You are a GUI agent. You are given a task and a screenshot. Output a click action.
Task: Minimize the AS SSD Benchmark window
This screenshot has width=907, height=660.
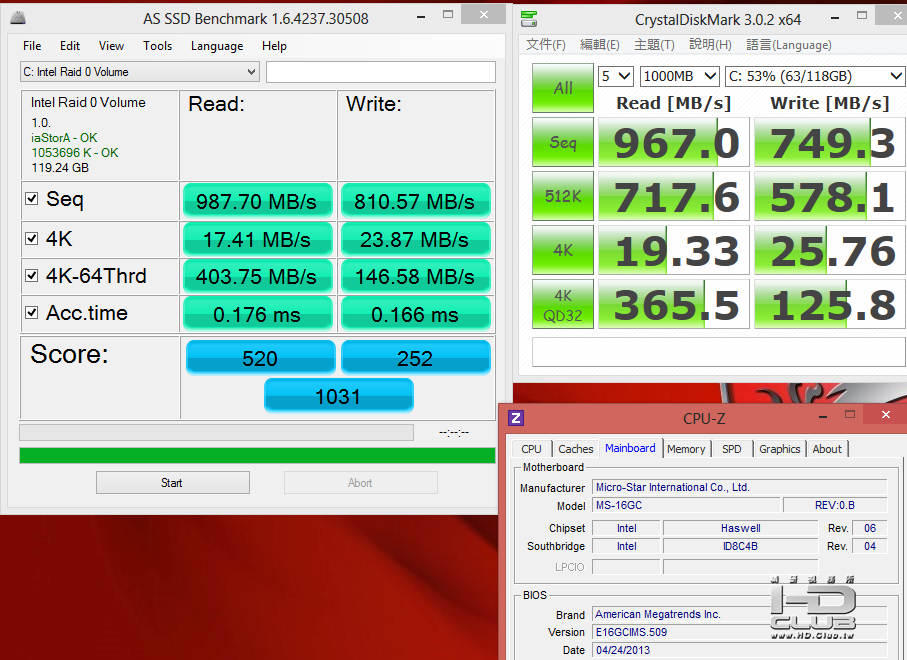coord(421,17)
